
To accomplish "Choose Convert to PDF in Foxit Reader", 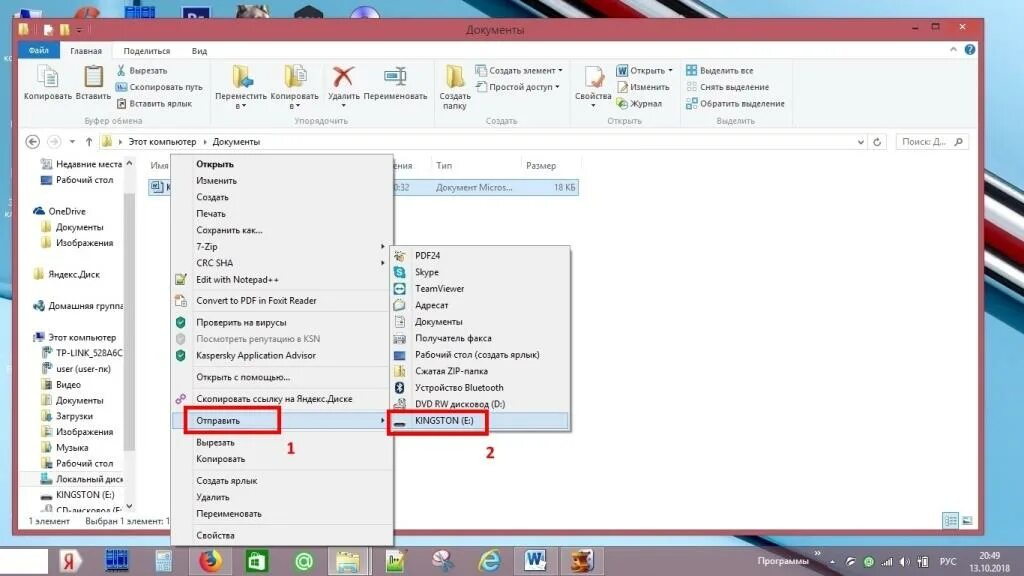I will pyautogui.click(x=282, y=300).
